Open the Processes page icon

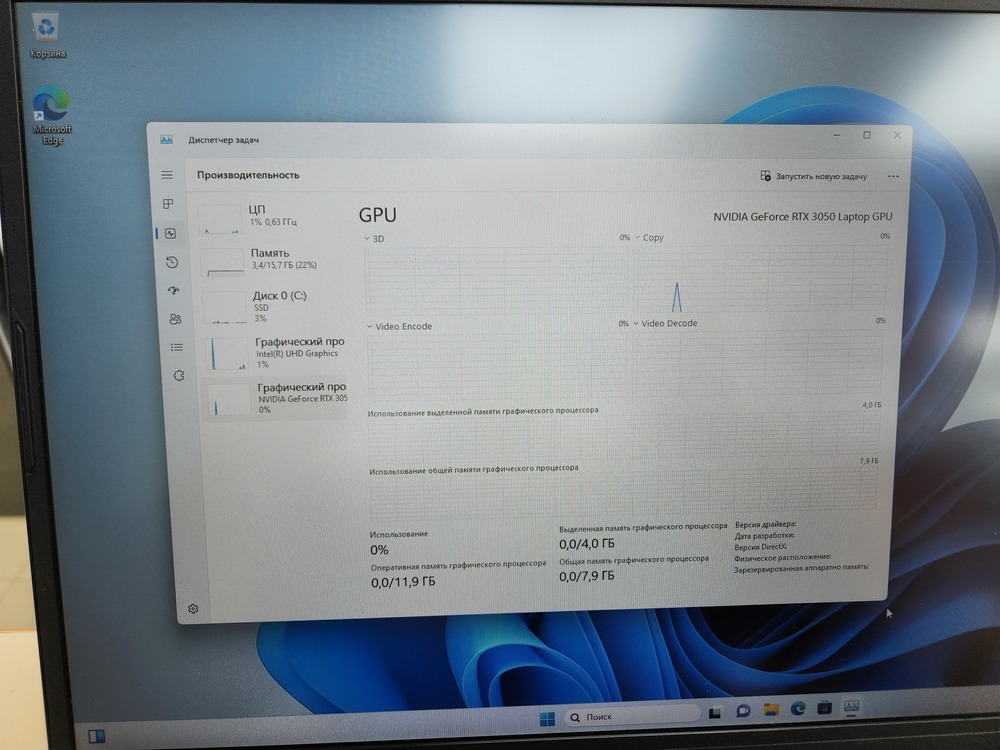click(168, 204)
